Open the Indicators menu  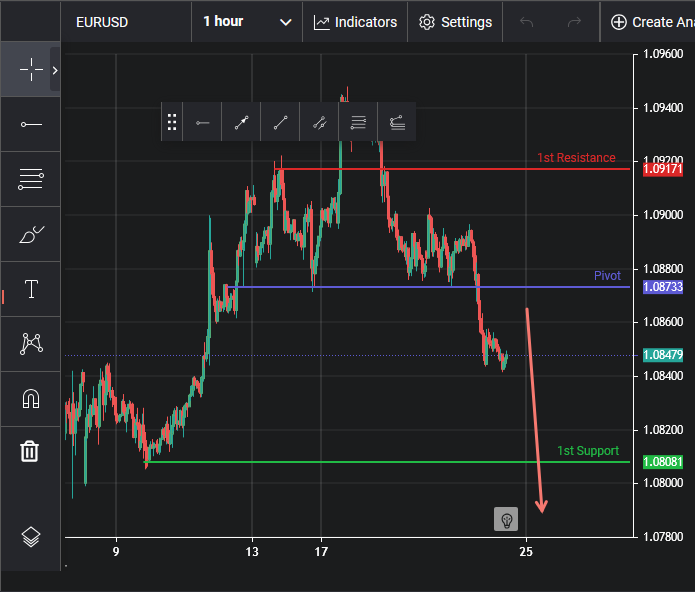355,22
